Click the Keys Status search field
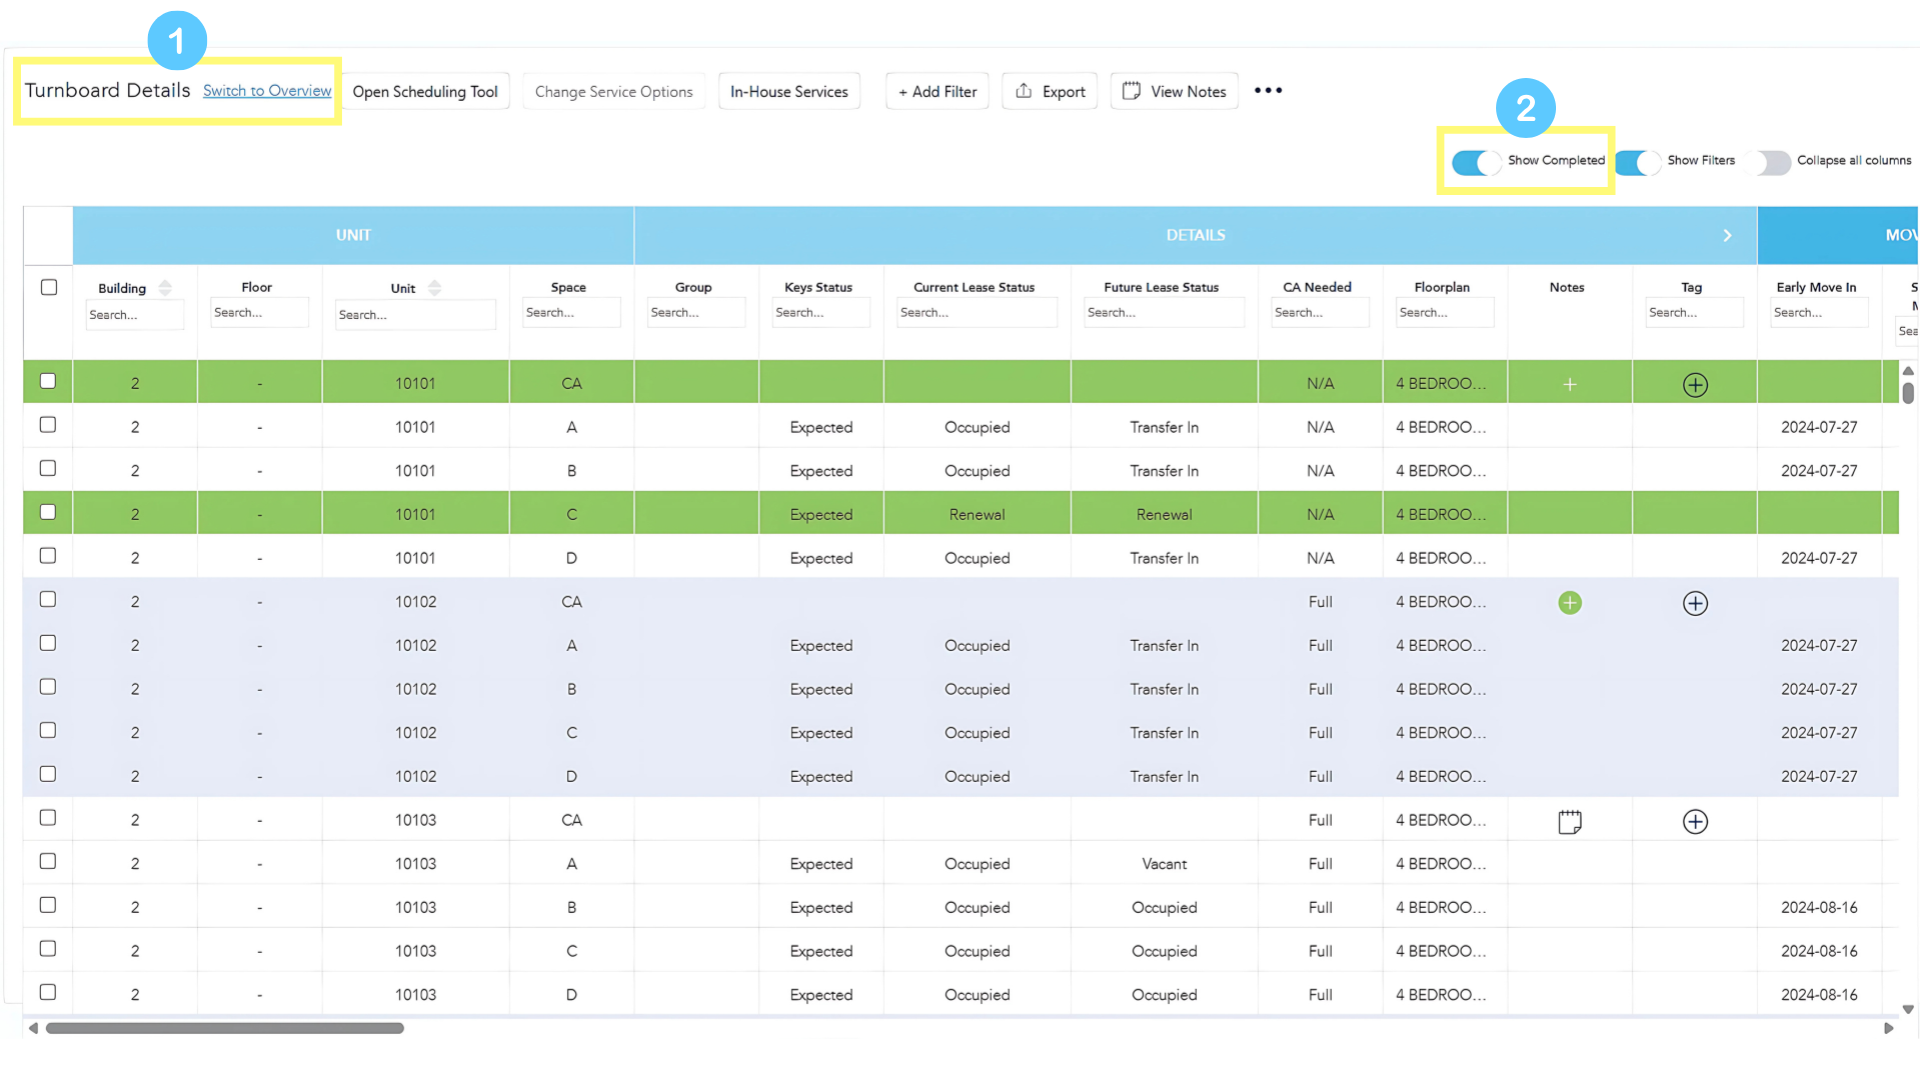 click(x=819, y=313)
